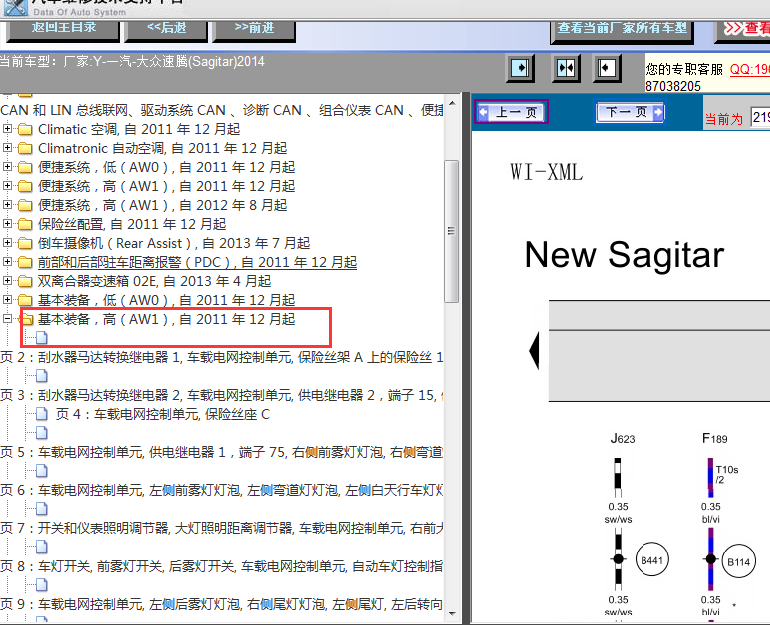Screen dimensions: 770x625
Task: Click folder icon of 倒车摄像机 item
Action: click(25, 244)
